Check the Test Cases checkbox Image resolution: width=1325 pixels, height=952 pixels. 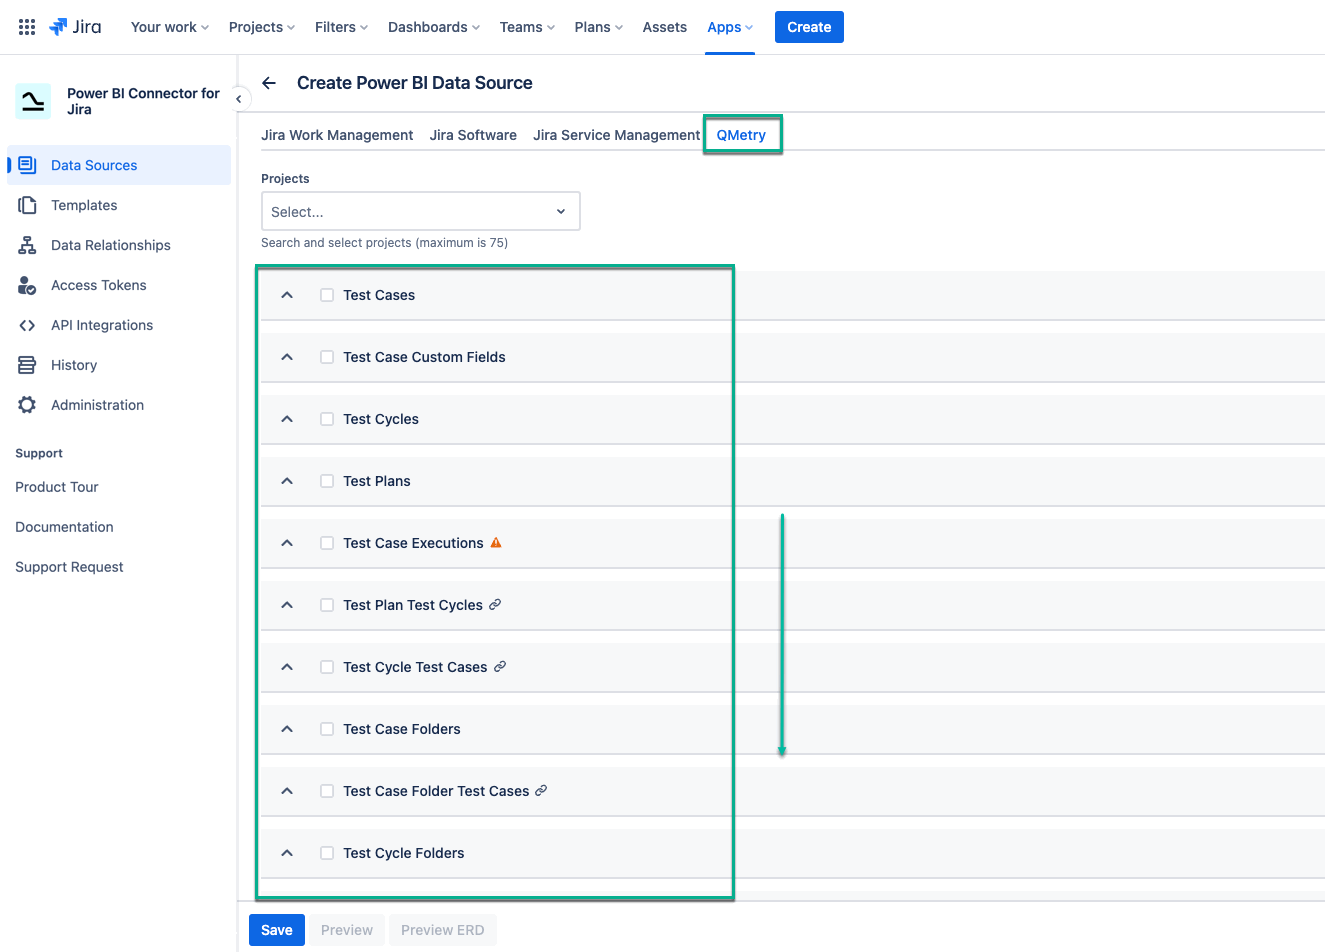pos(326,294)
